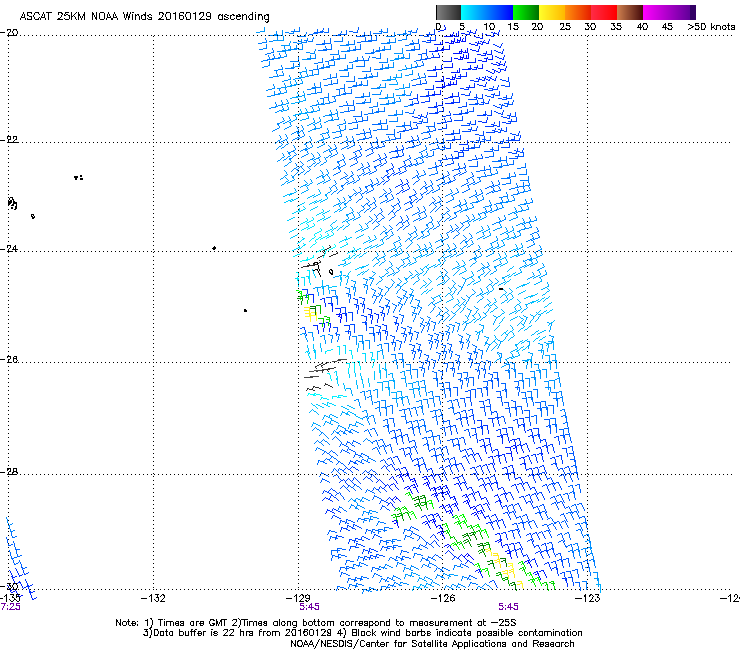Click the gray 0-5 knots legend swatch
740x650 pixels.
(x=448, y=12)
